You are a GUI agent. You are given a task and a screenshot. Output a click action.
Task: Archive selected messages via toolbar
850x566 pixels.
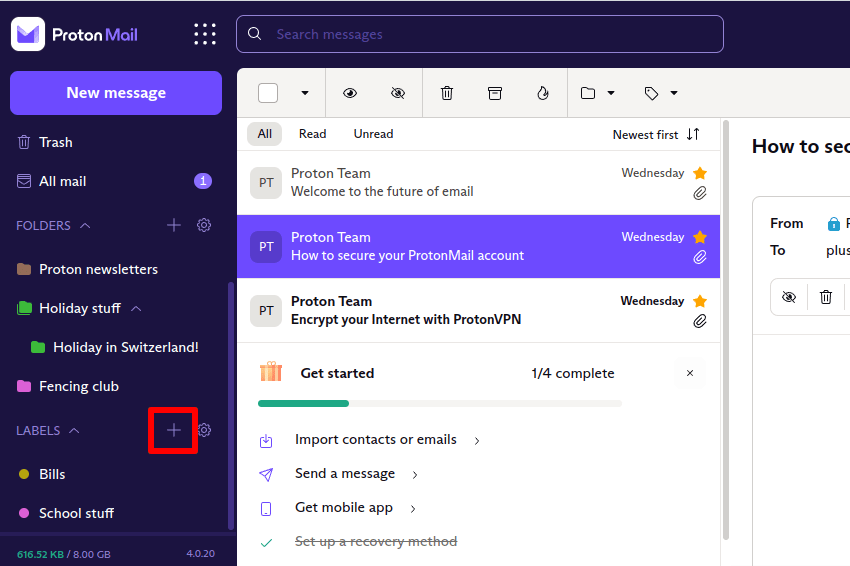click(494, 93)
